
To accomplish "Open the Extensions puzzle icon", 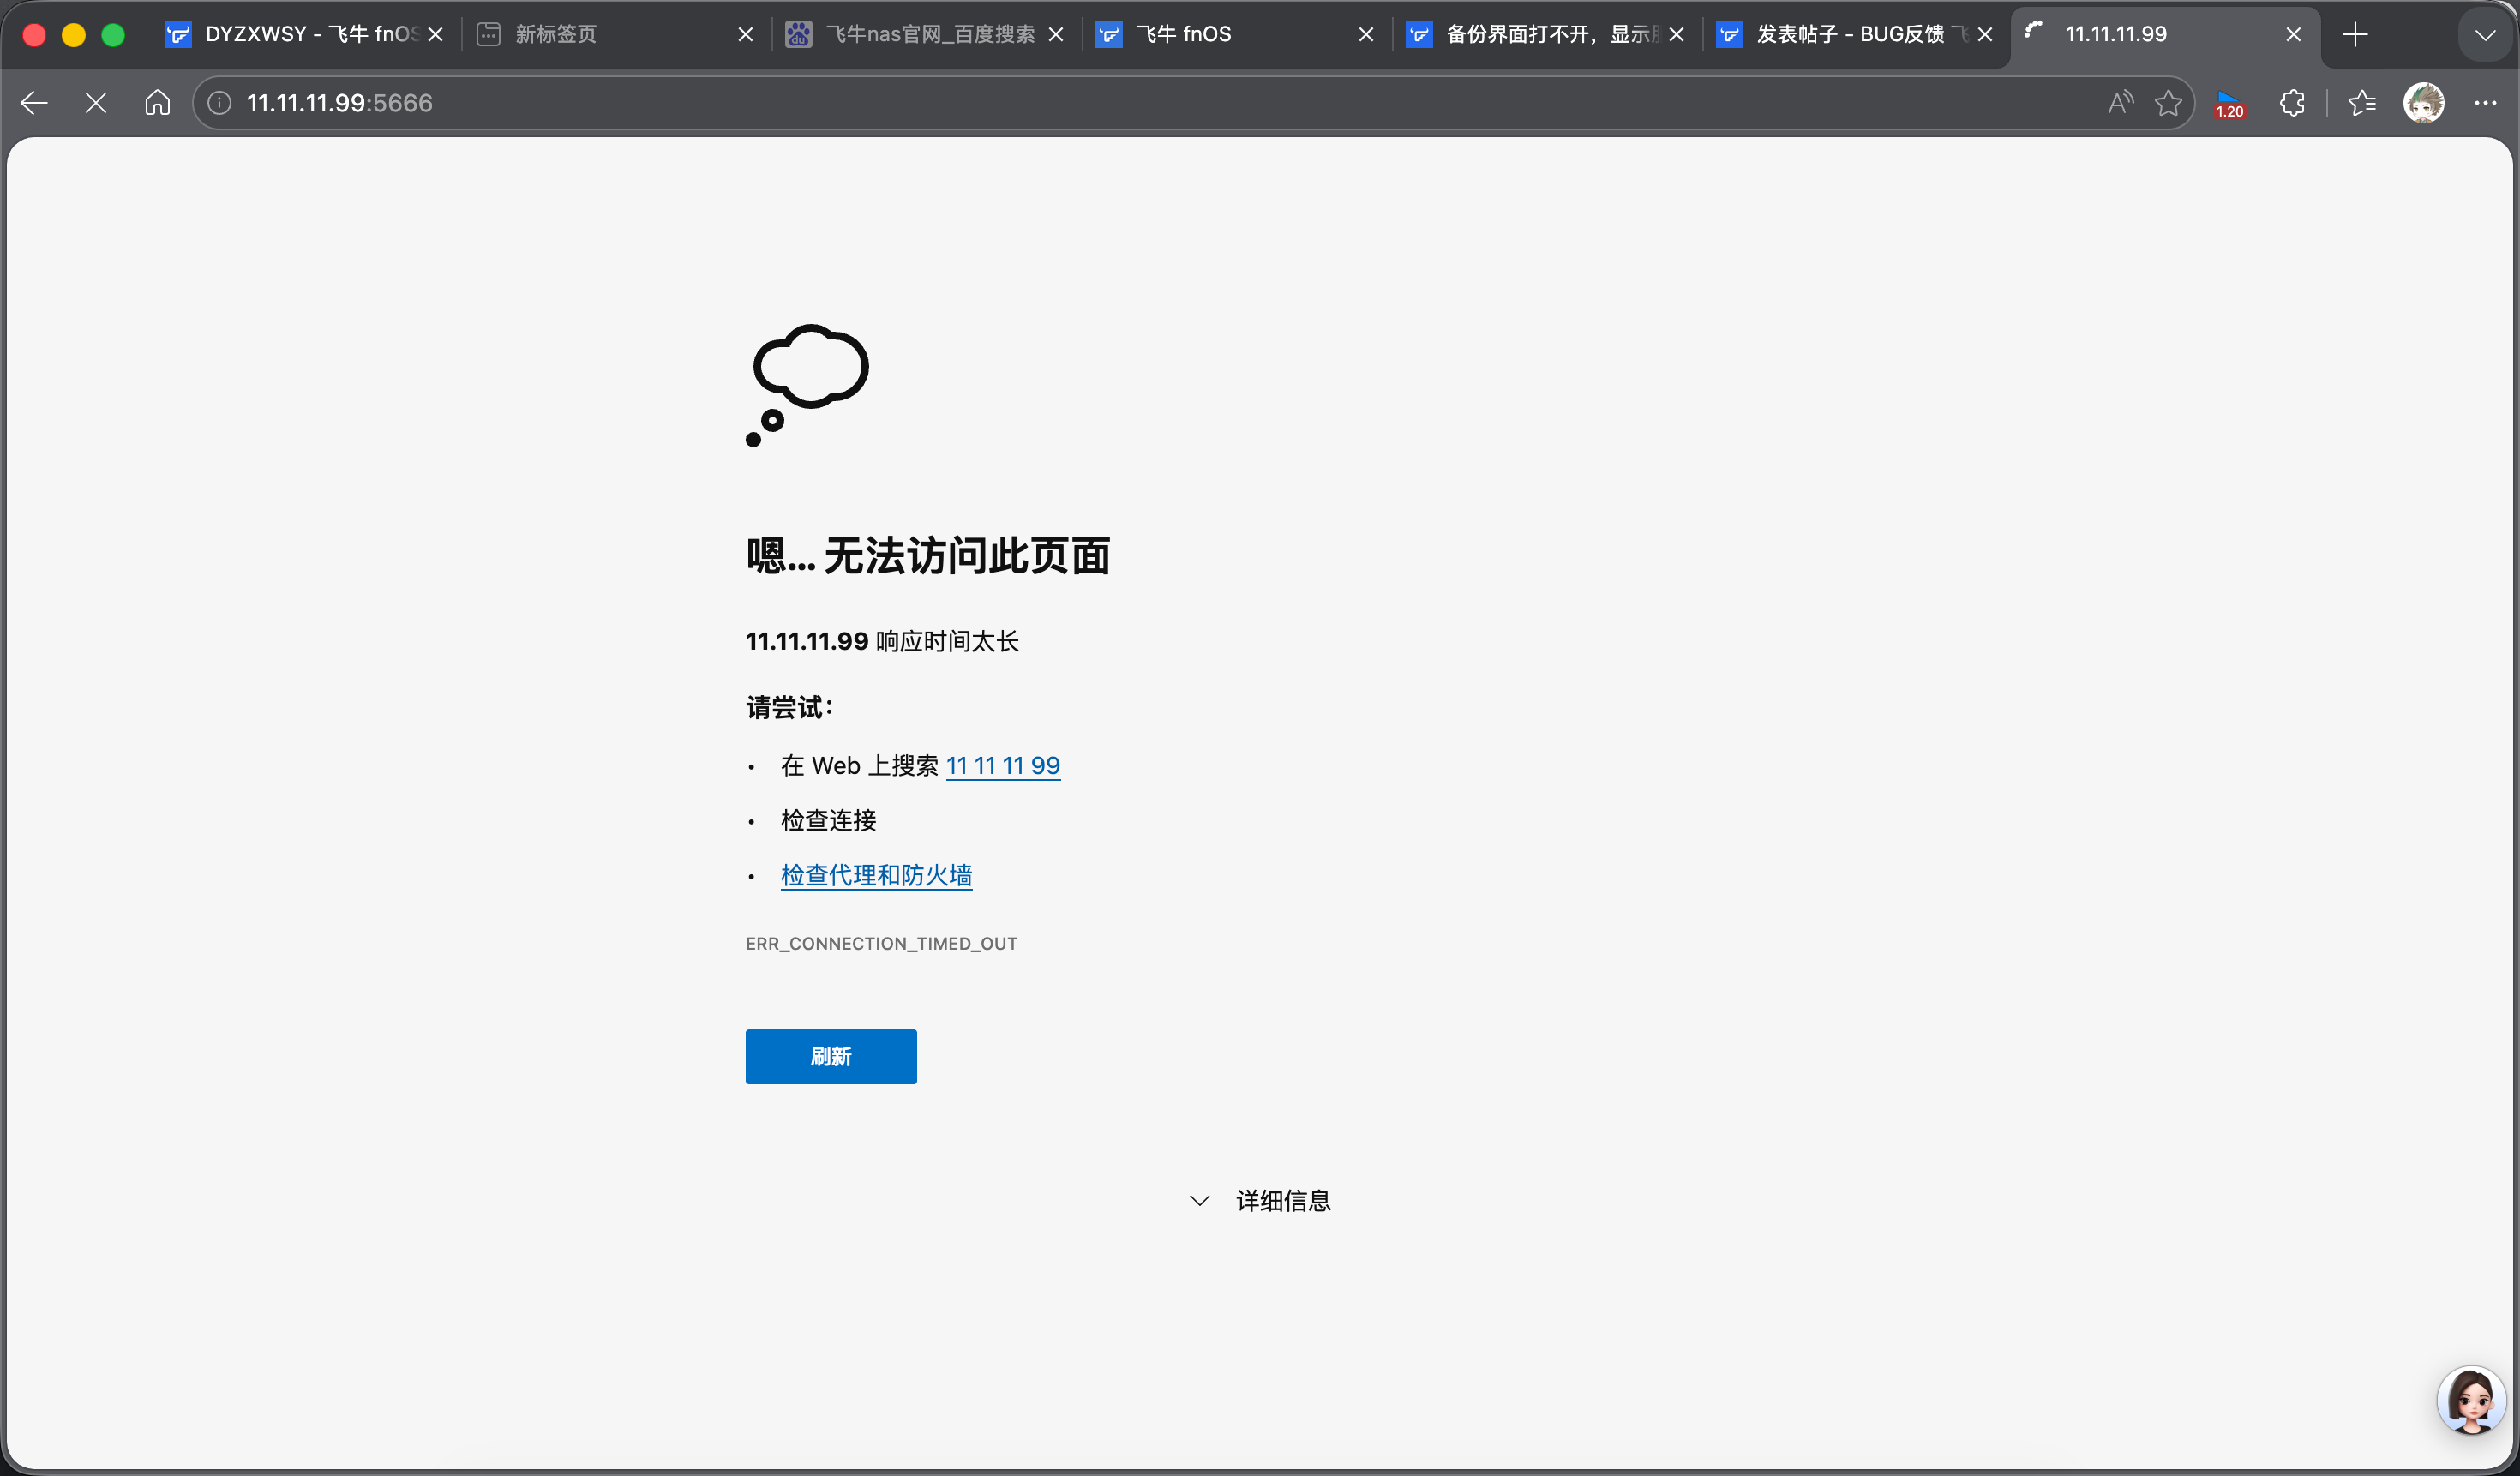I will coord(2292,102).
